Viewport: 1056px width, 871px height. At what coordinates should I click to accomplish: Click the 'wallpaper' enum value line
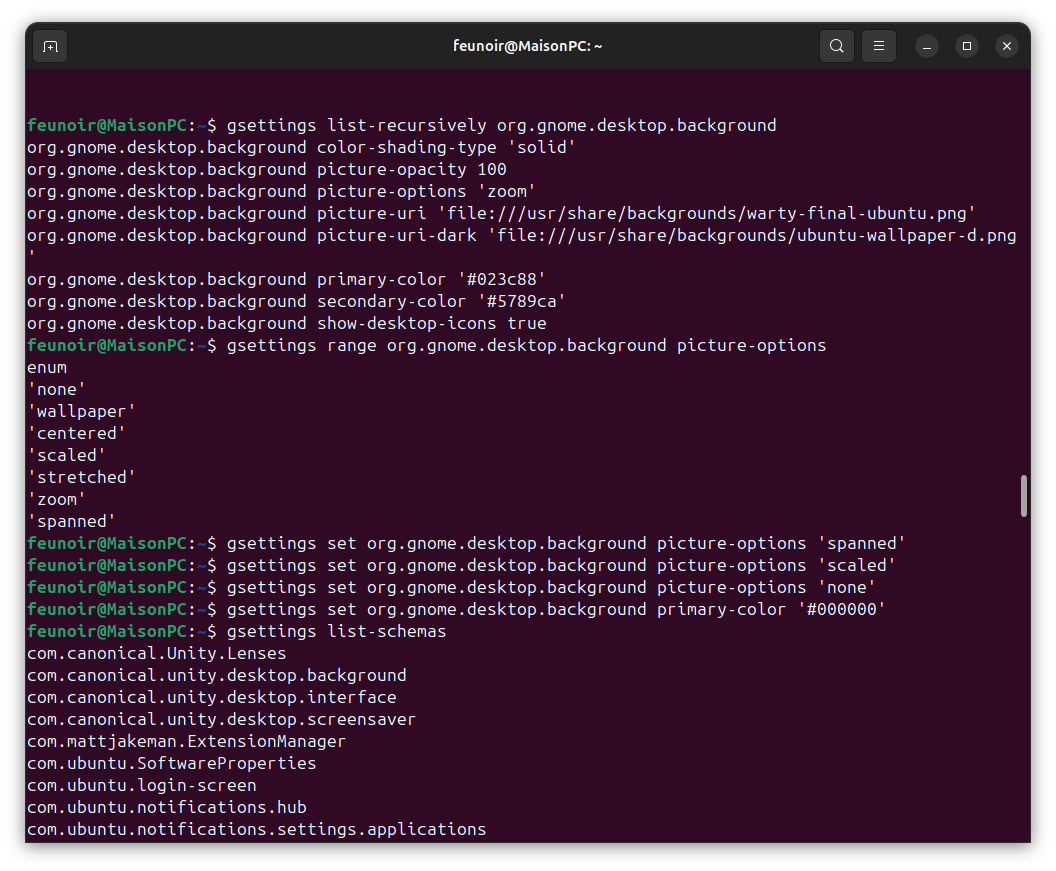(81, 411)
